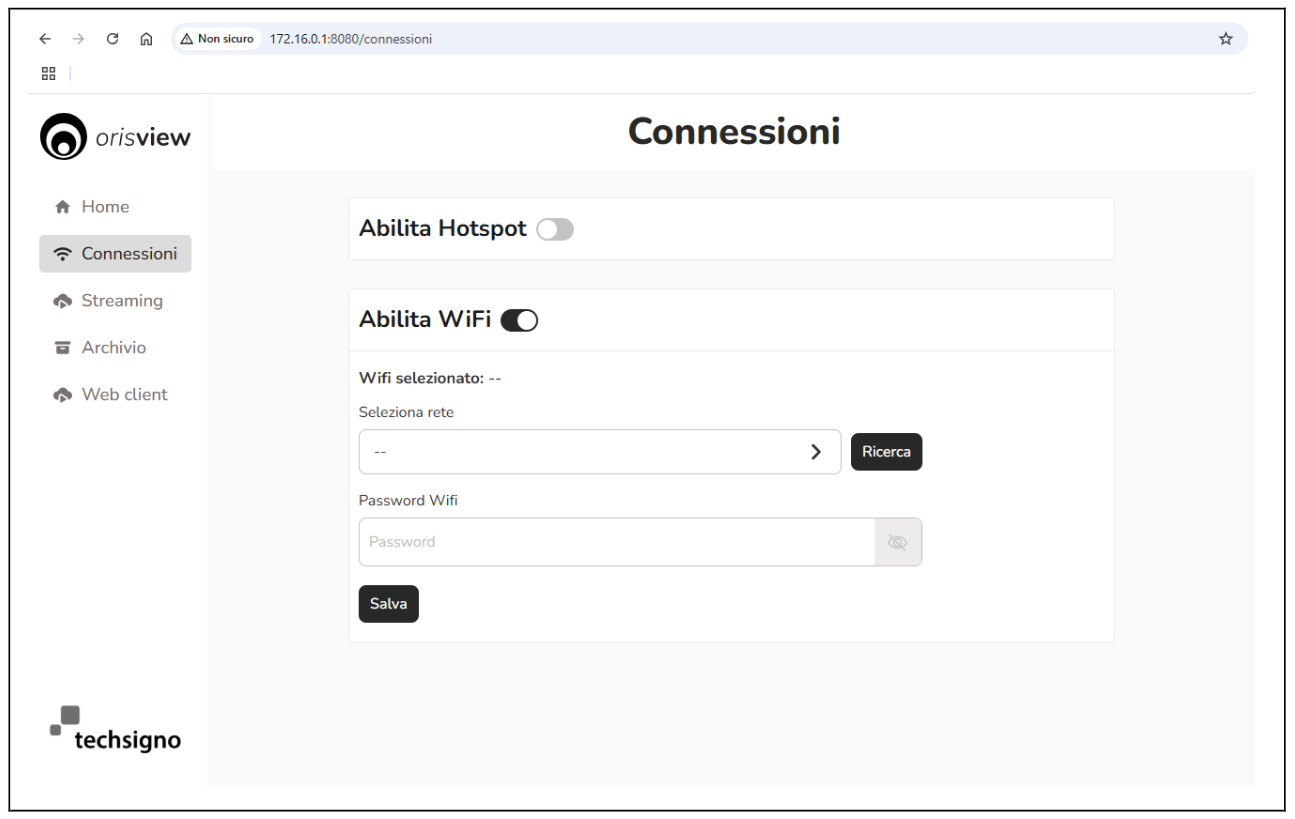Select the Web client upload-cloud icon
This screenshot has width=1295, height=819.
pos(62,394)
